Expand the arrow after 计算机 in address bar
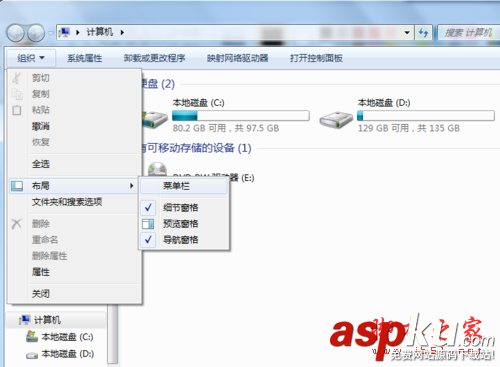This screenshot has width=500, height=367. point(122,32)
